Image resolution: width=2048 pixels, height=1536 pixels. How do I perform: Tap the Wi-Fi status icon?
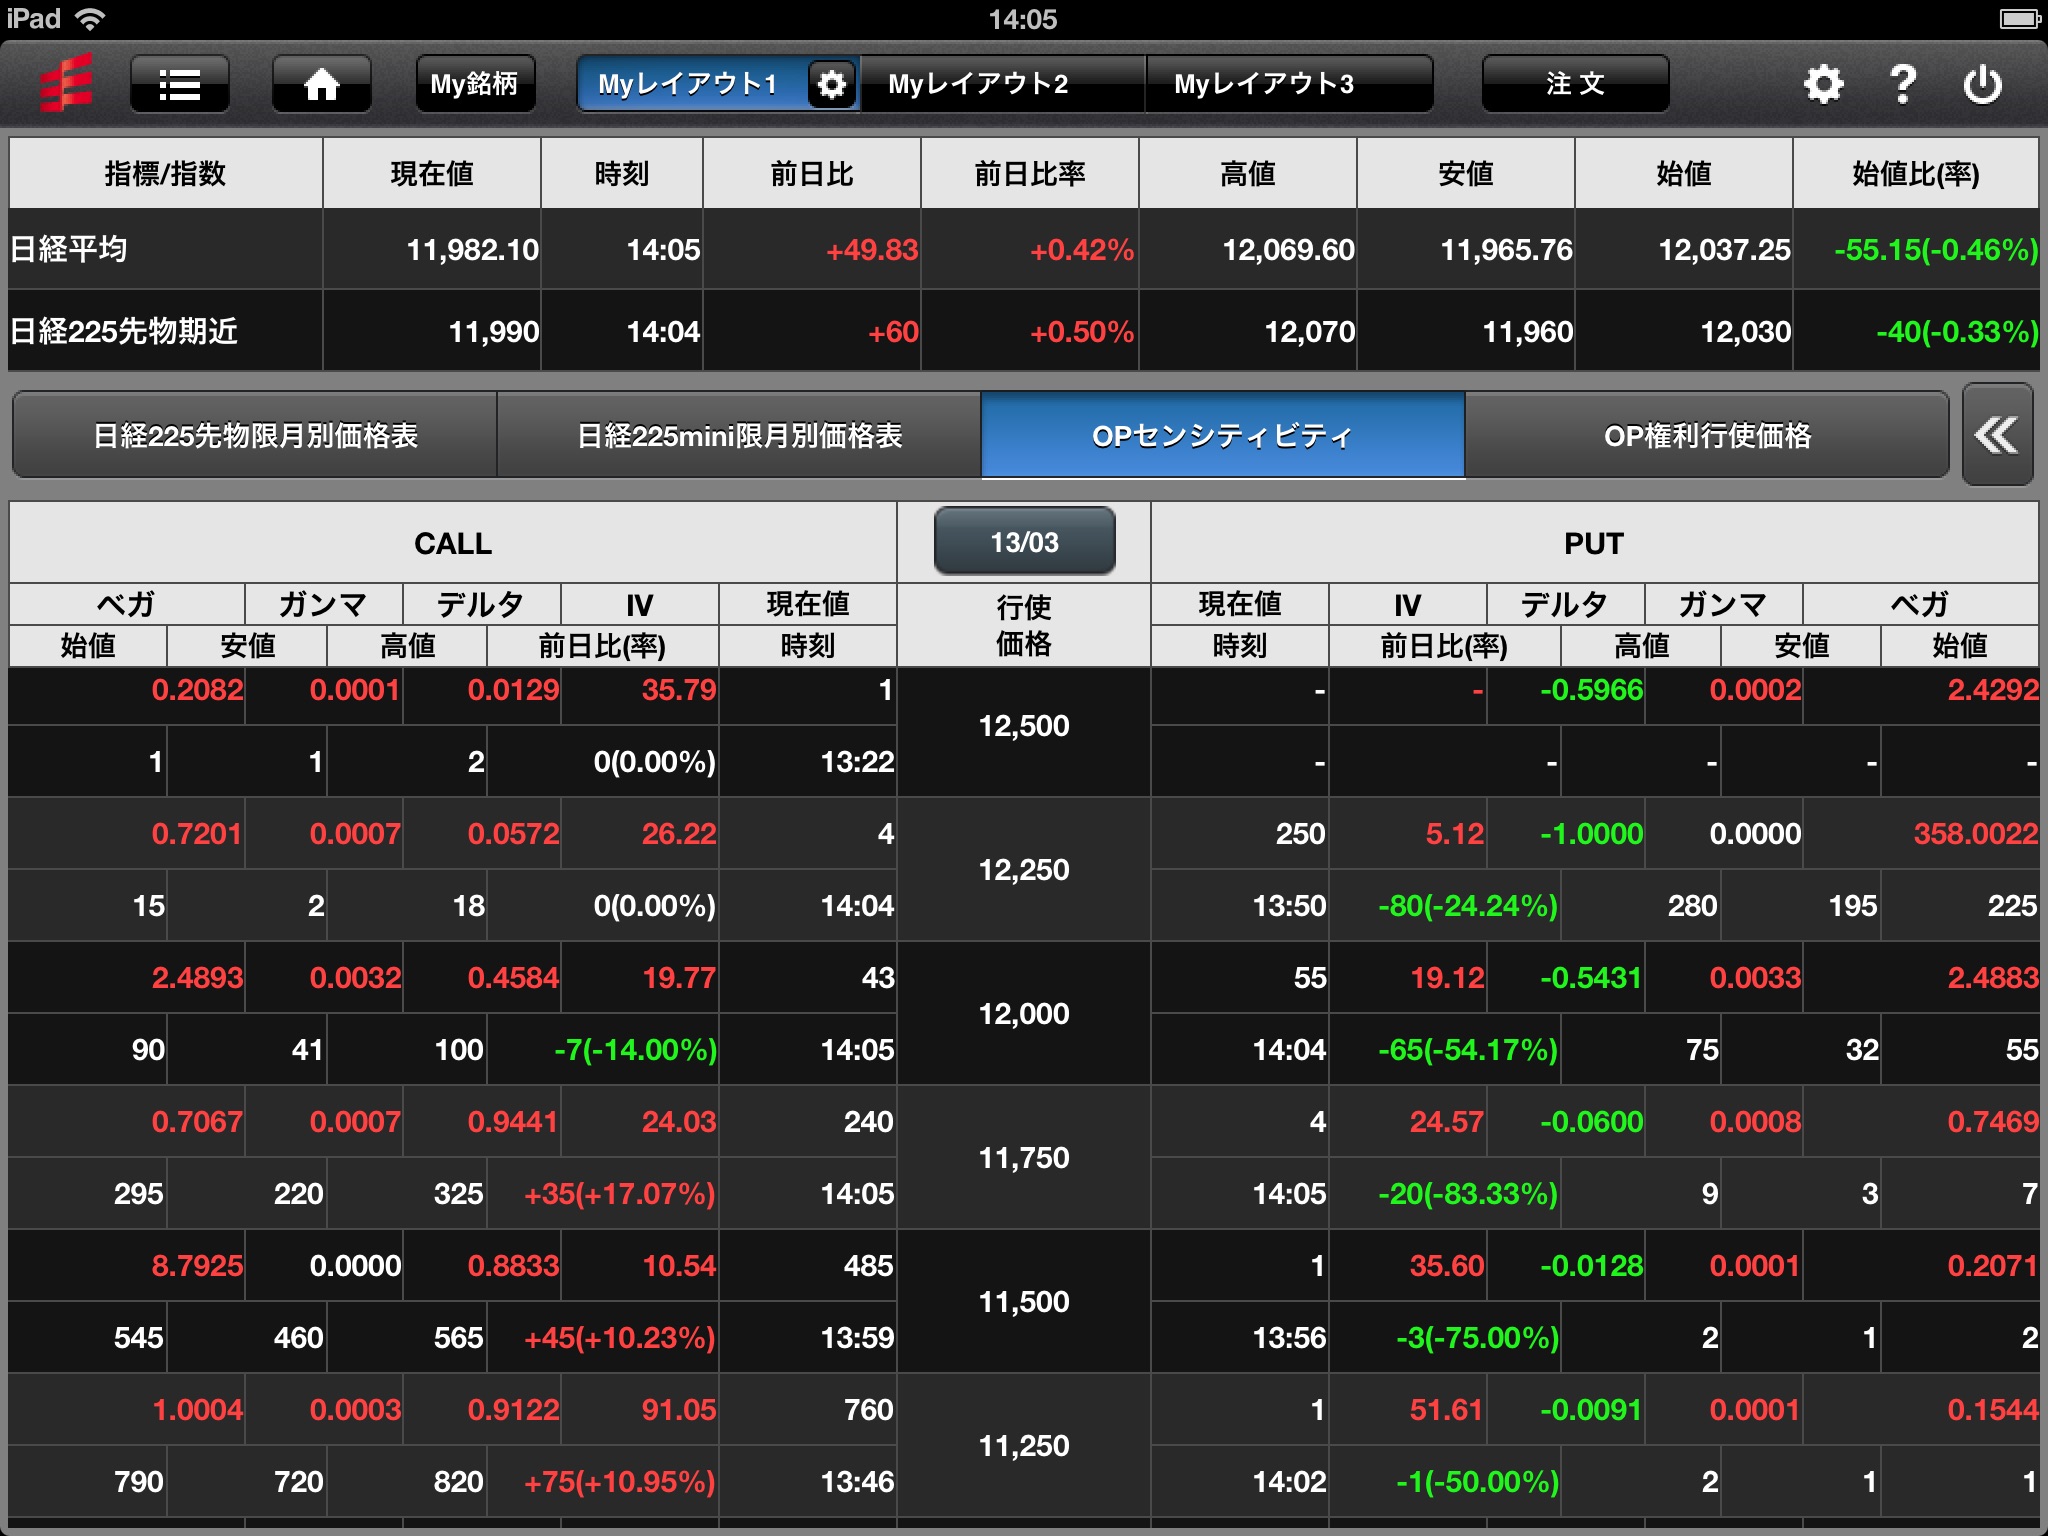90,19
